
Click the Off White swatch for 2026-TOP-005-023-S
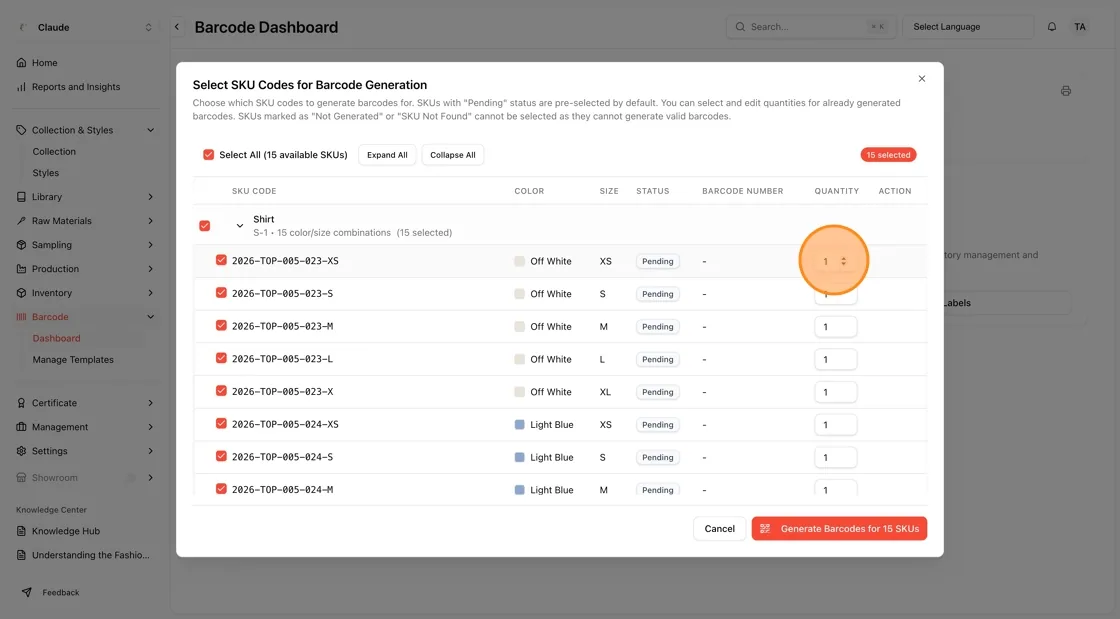point(519,294)
